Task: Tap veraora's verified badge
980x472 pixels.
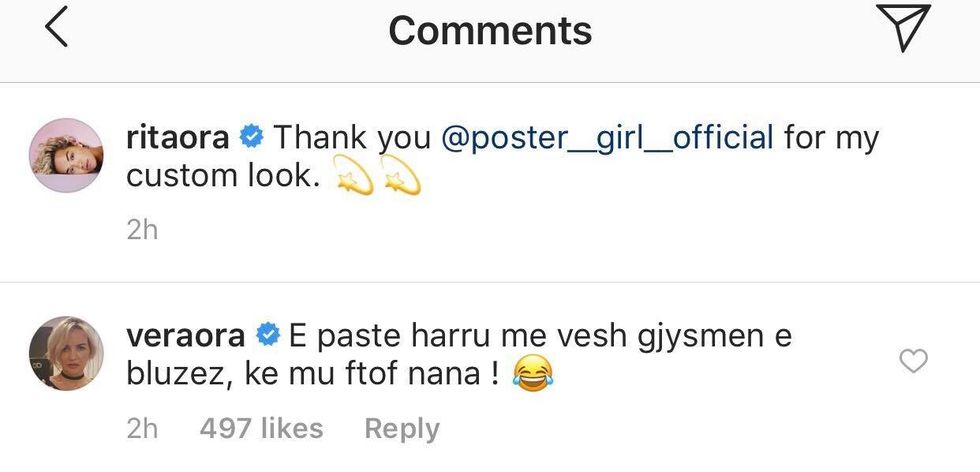Action: click(x=267, y=335)
